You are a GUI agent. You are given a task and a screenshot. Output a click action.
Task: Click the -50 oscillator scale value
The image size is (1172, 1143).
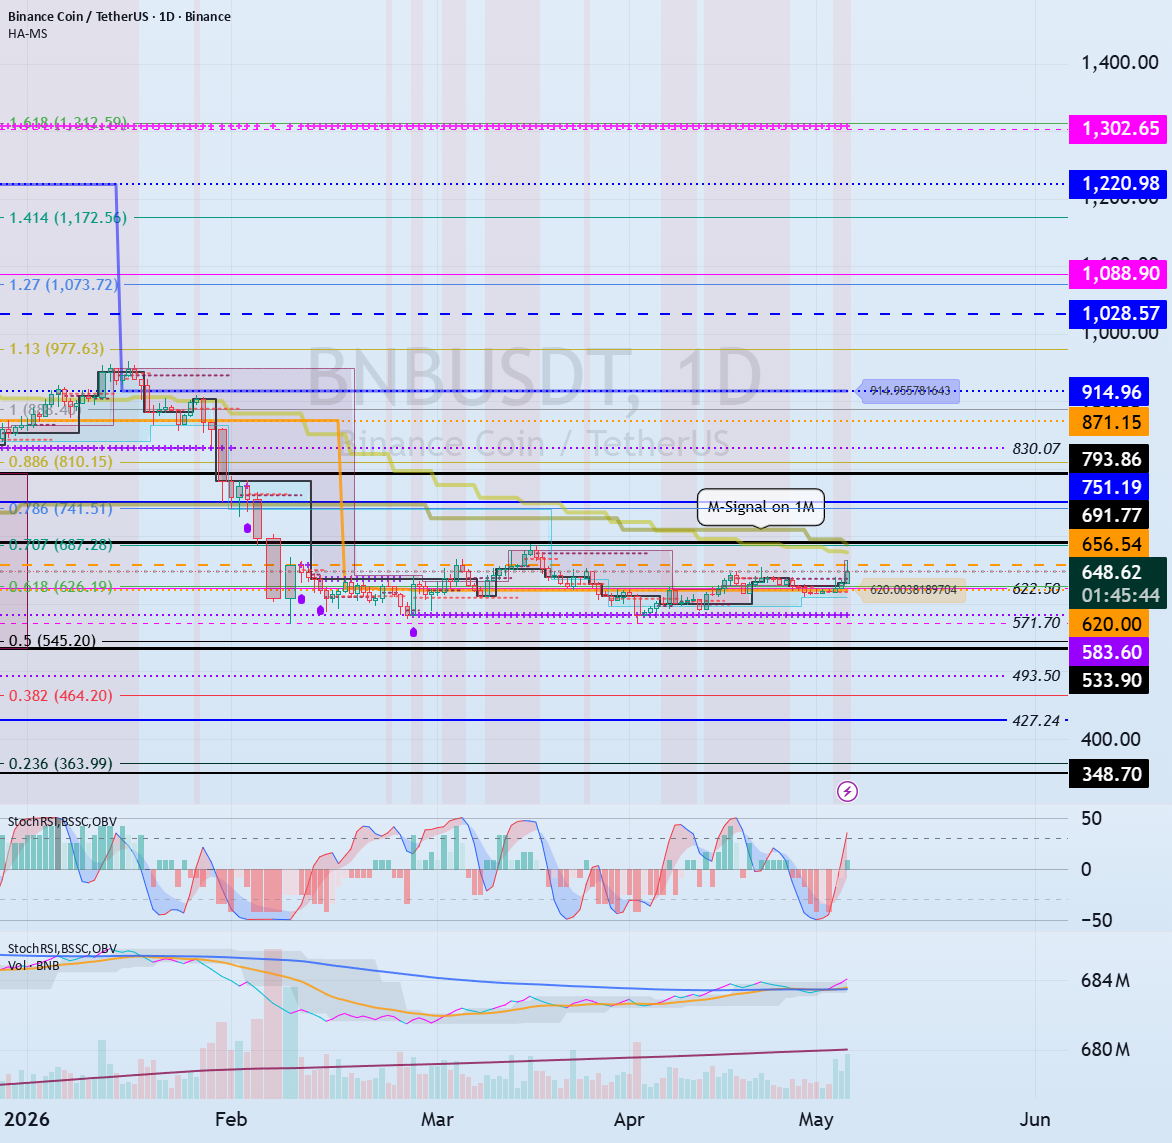pyautogui.click(x=1097, y=920)
